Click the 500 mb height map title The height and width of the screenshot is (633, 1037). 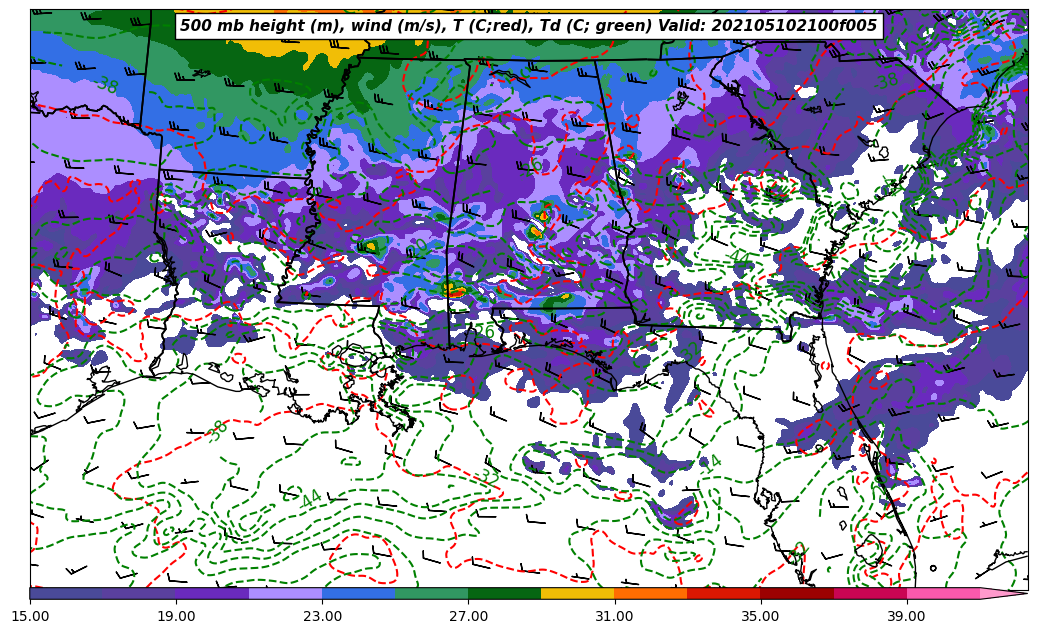(x=529, y=26)
